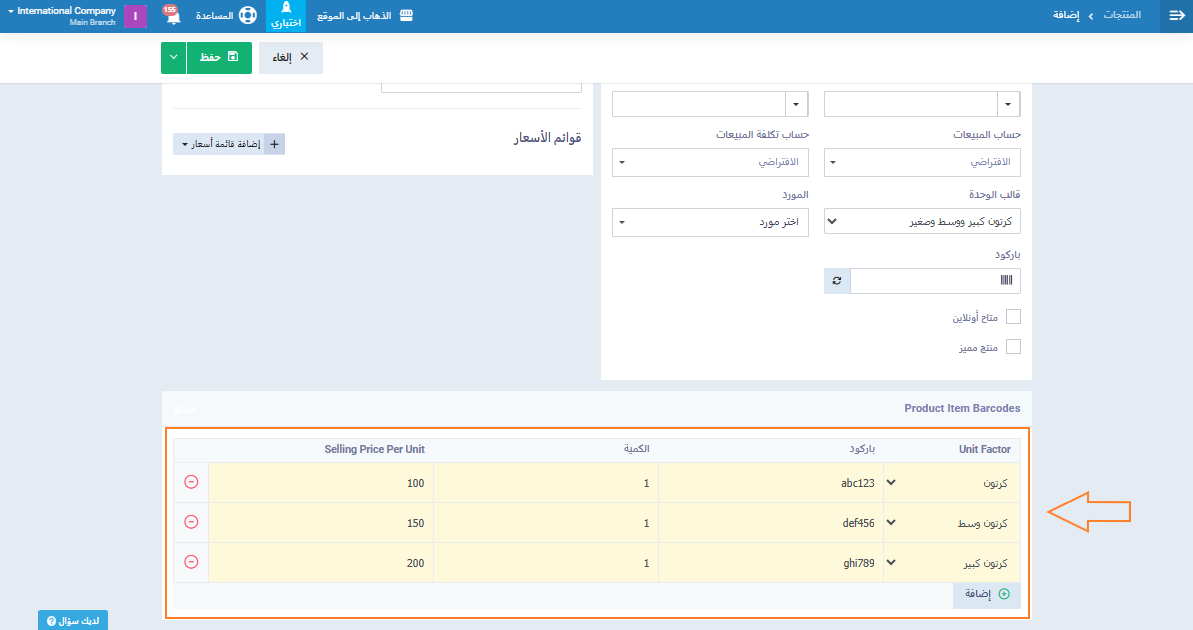The image size is (1193, 630).
Task: Open the اختر مورد supplier dropdown
Action: [x=710, y=221]
